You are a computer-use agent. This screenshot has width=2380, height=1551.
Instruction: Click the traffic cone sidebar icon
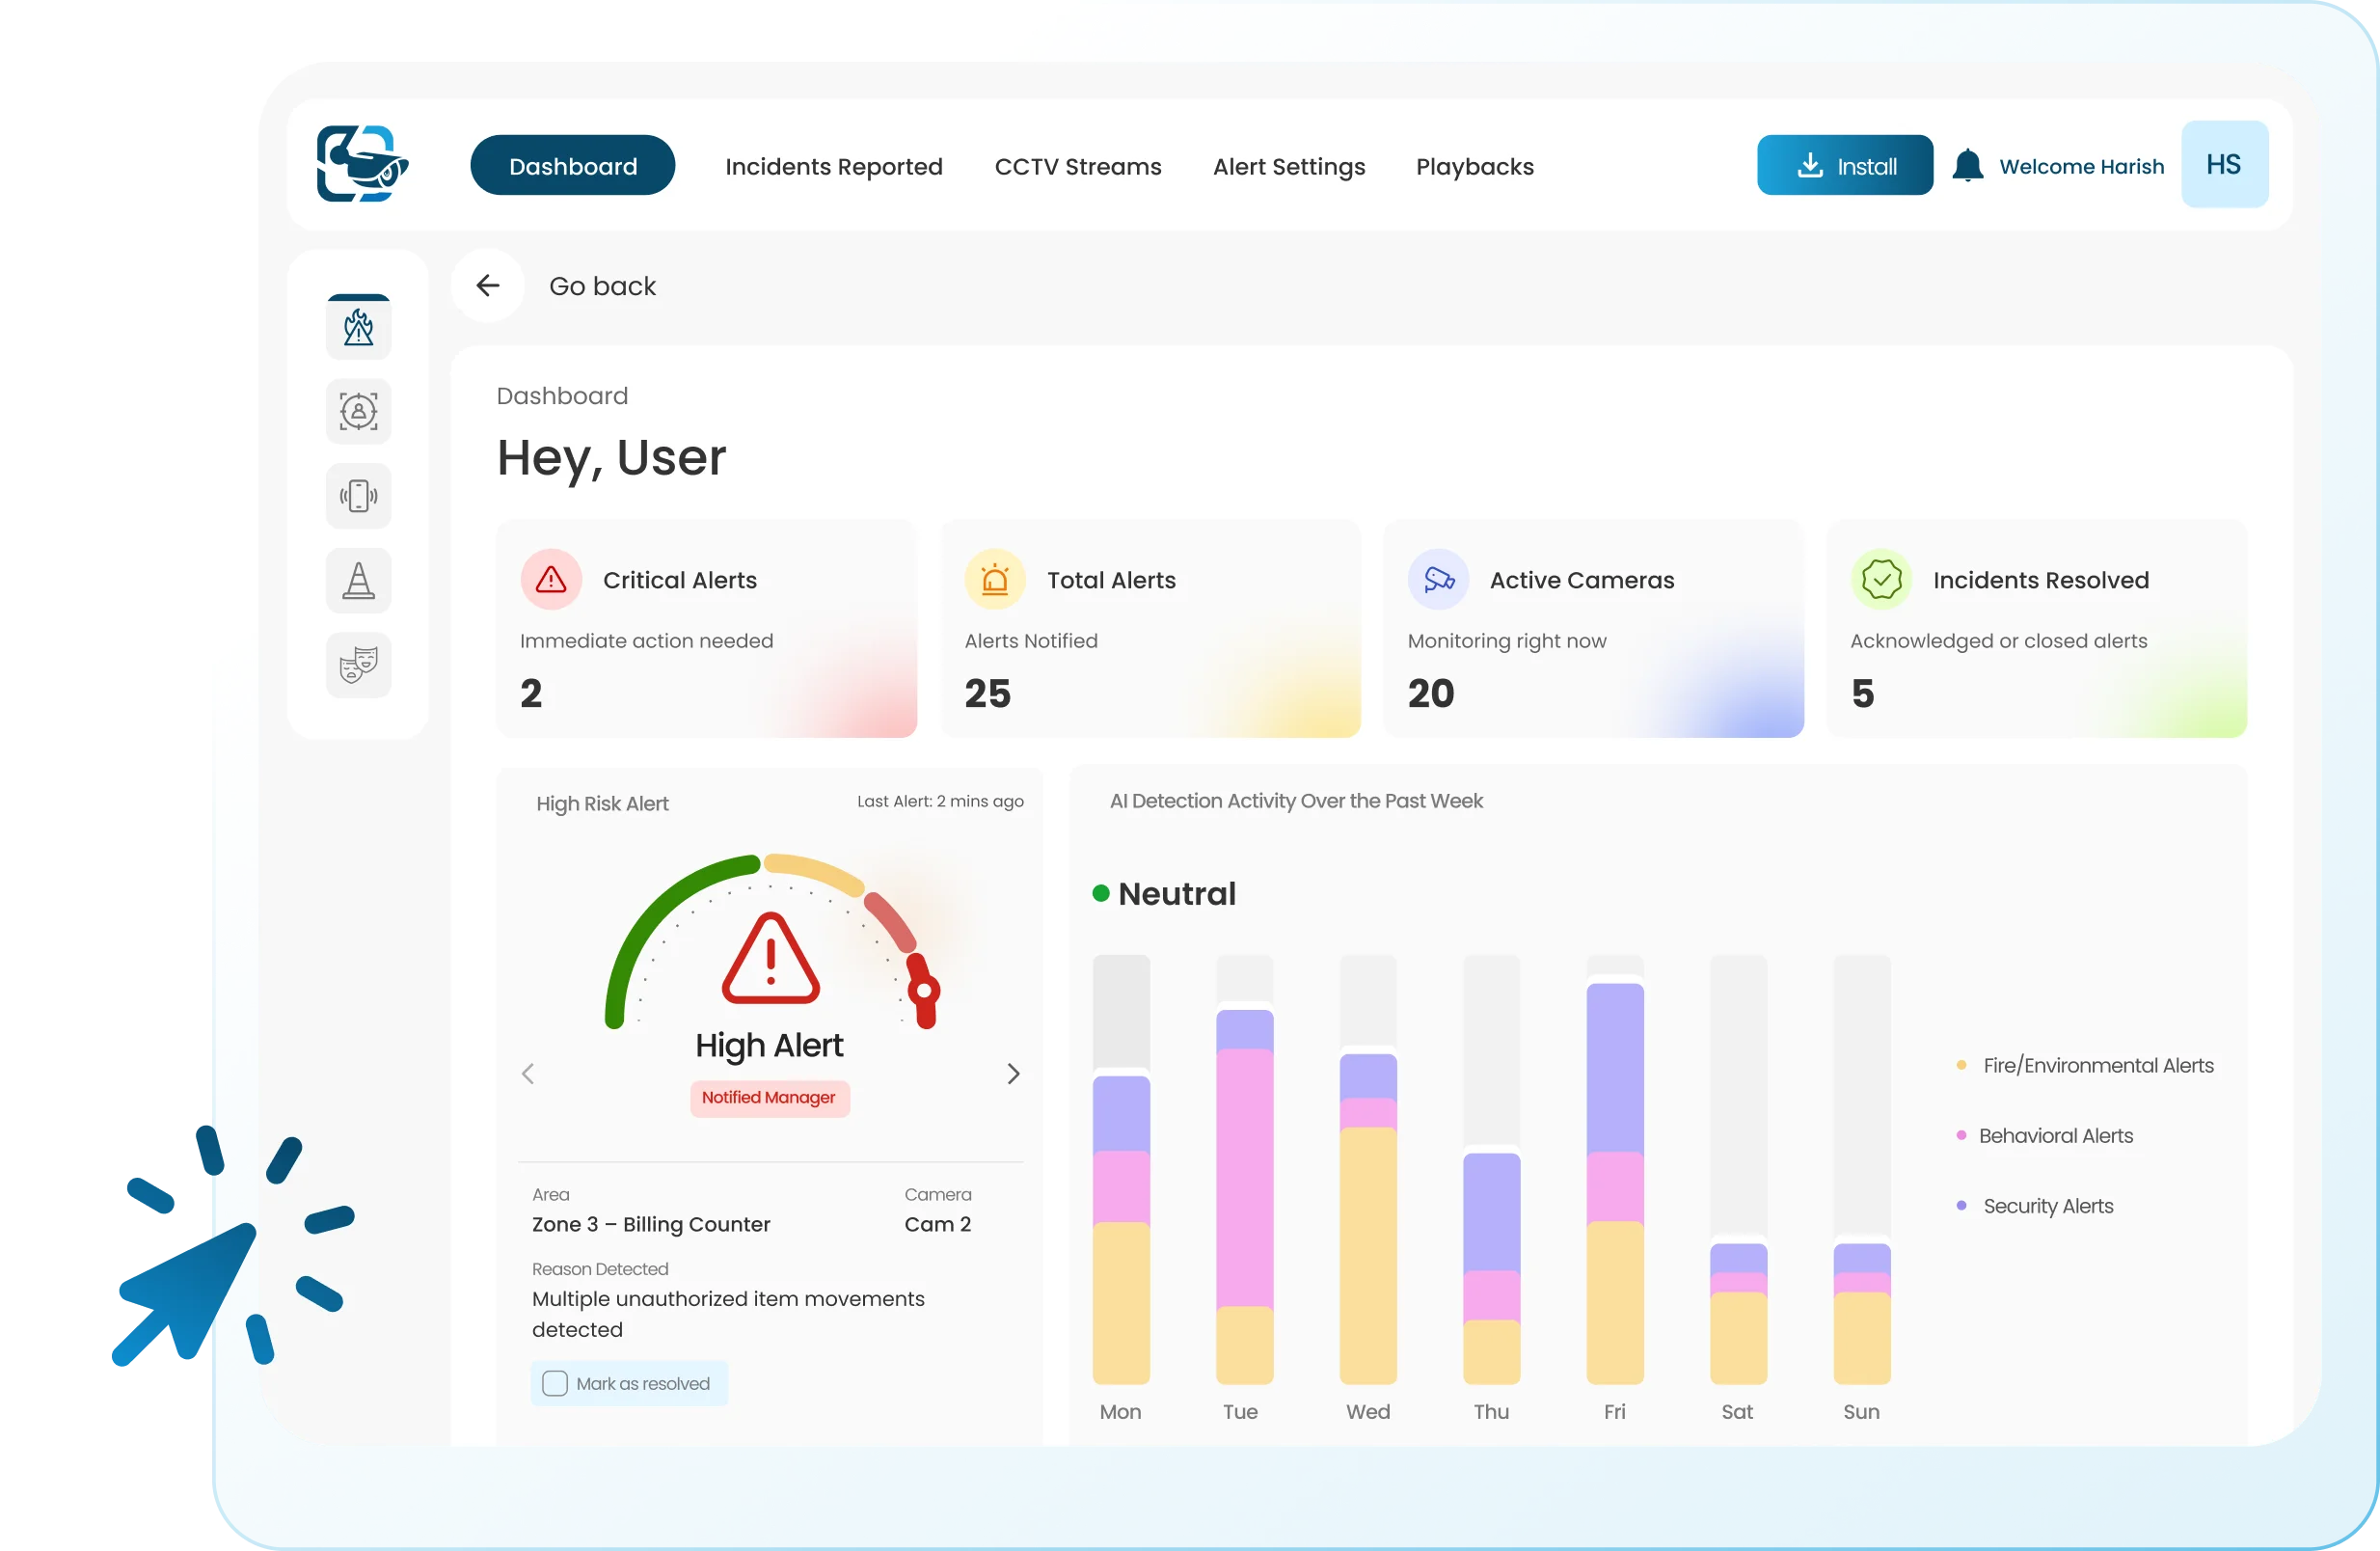(358, 580)
